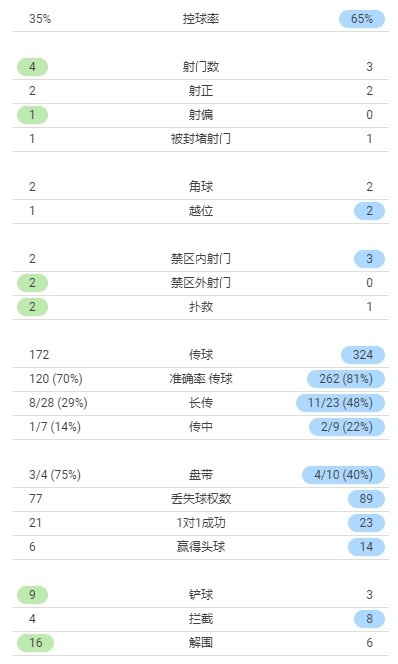Click the 11/23 (48%) long pass badge
Viewport: 398px width, 664px height.
(340, 403)
